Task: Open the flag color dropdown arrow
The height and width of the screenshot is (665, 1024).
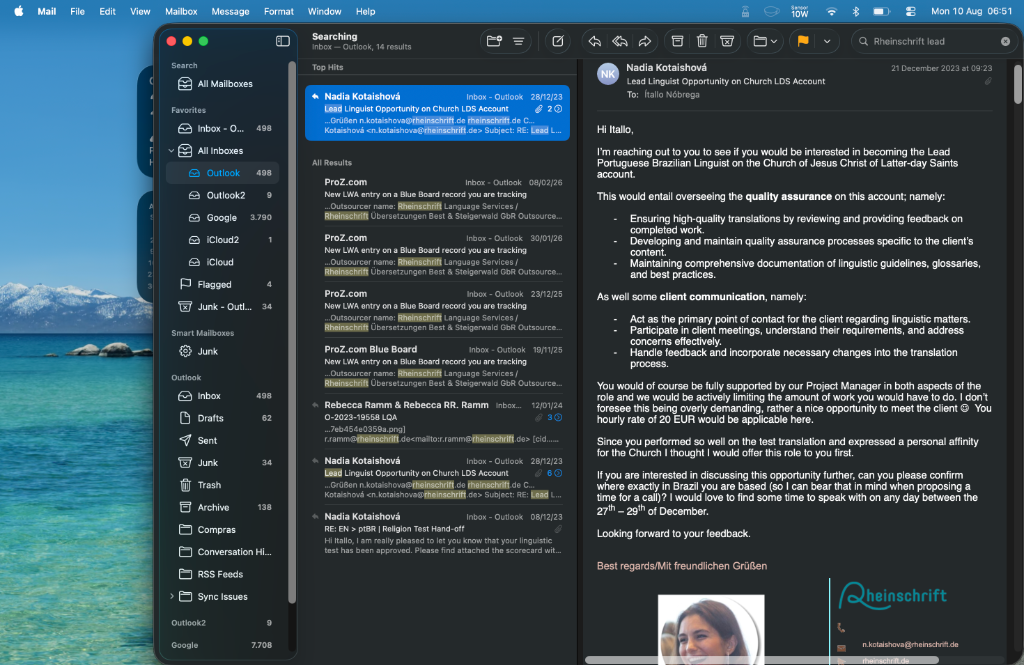Action: (827, 41)
